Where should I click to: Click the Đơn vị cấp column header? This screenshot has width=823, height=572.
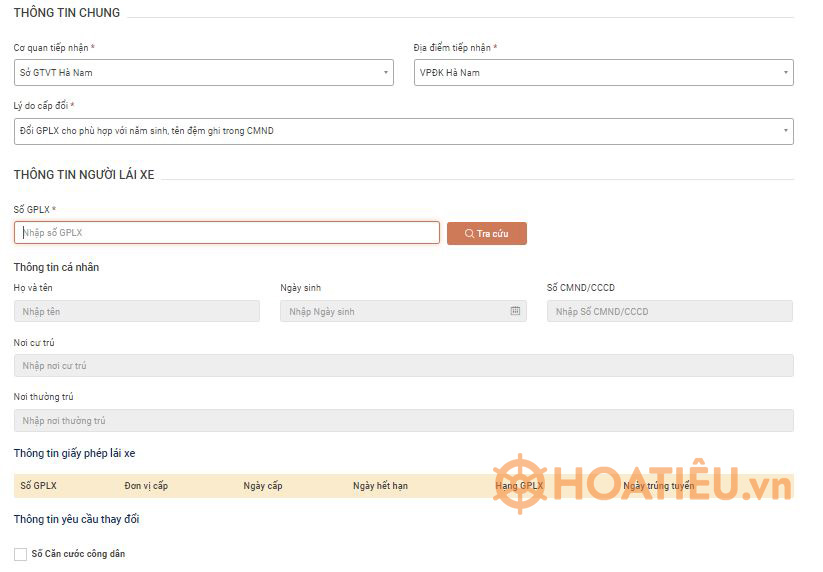[146, 486]
